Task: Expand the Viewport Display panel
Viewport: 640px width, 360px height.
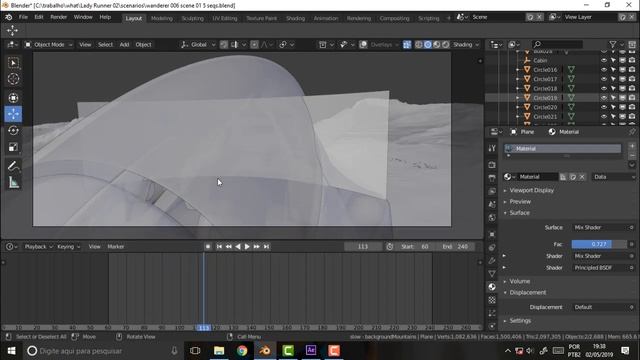Action: (531, 190)
